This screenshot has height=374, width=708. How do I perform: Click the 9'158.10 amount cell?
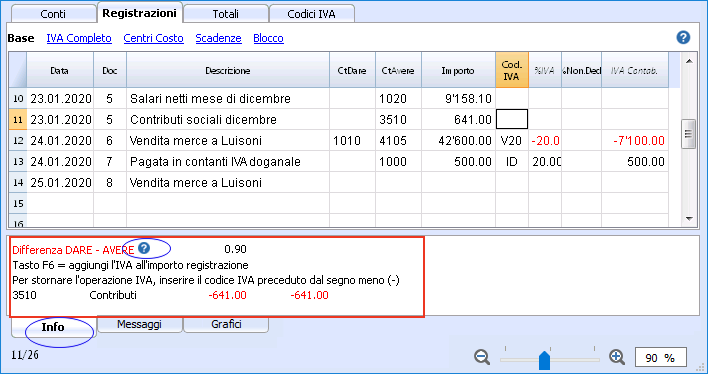(458, 98)
